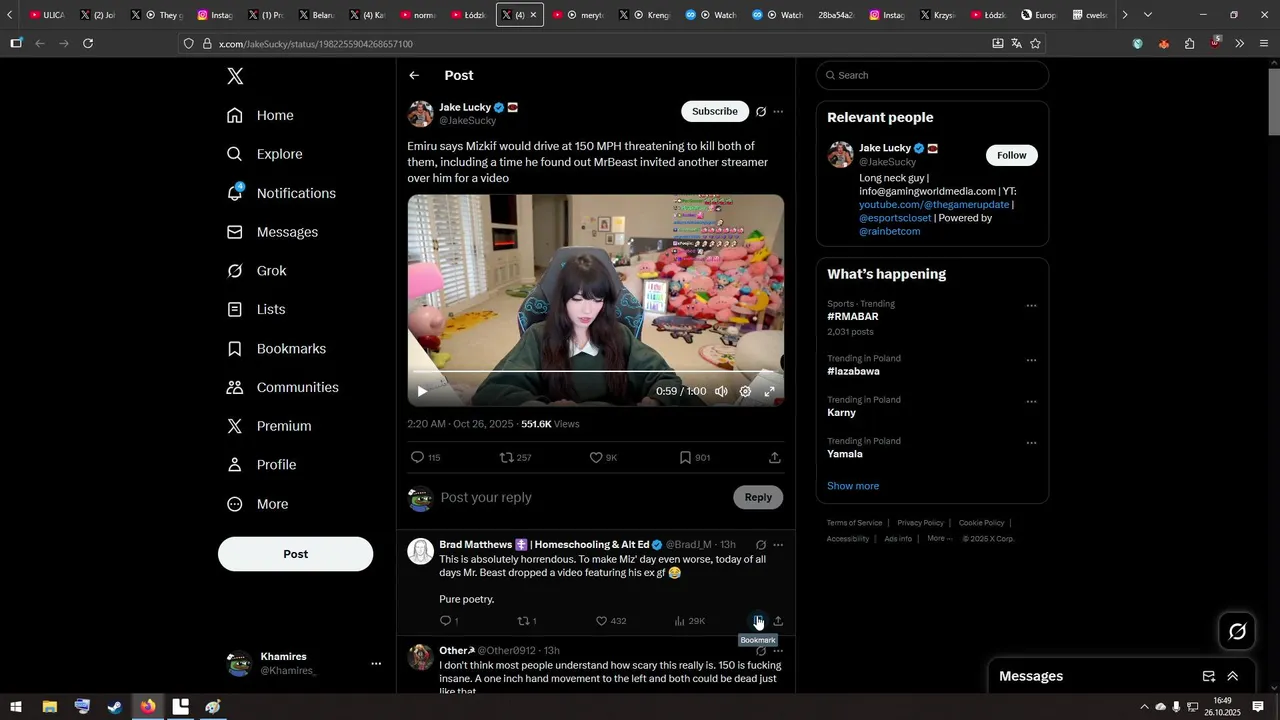Viewport: 1280px width, 720px height.
Task: Repost the post with 257 reposts
Action: point(515,457)
